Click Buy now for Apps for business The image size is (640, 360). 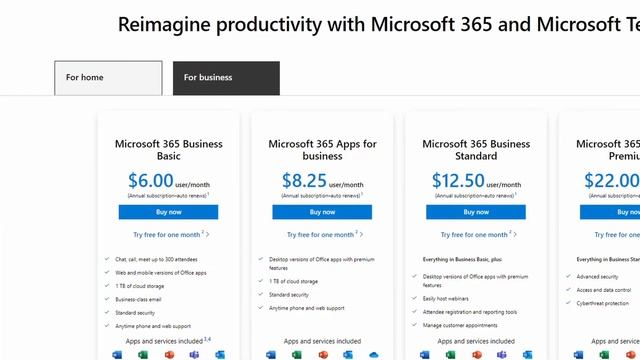coord(322,212)
